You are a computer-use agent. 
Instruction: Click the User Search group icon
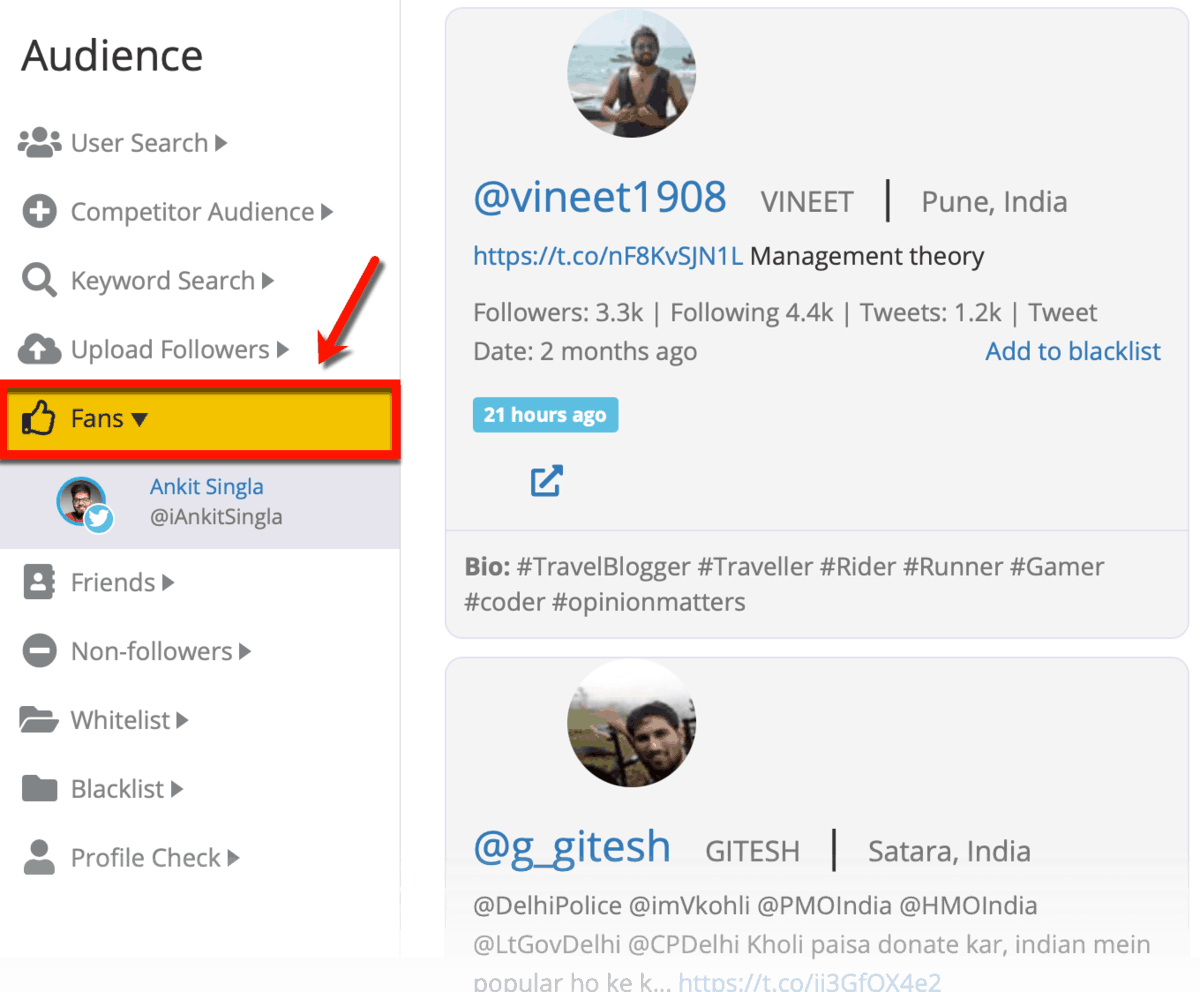[40, 143]
